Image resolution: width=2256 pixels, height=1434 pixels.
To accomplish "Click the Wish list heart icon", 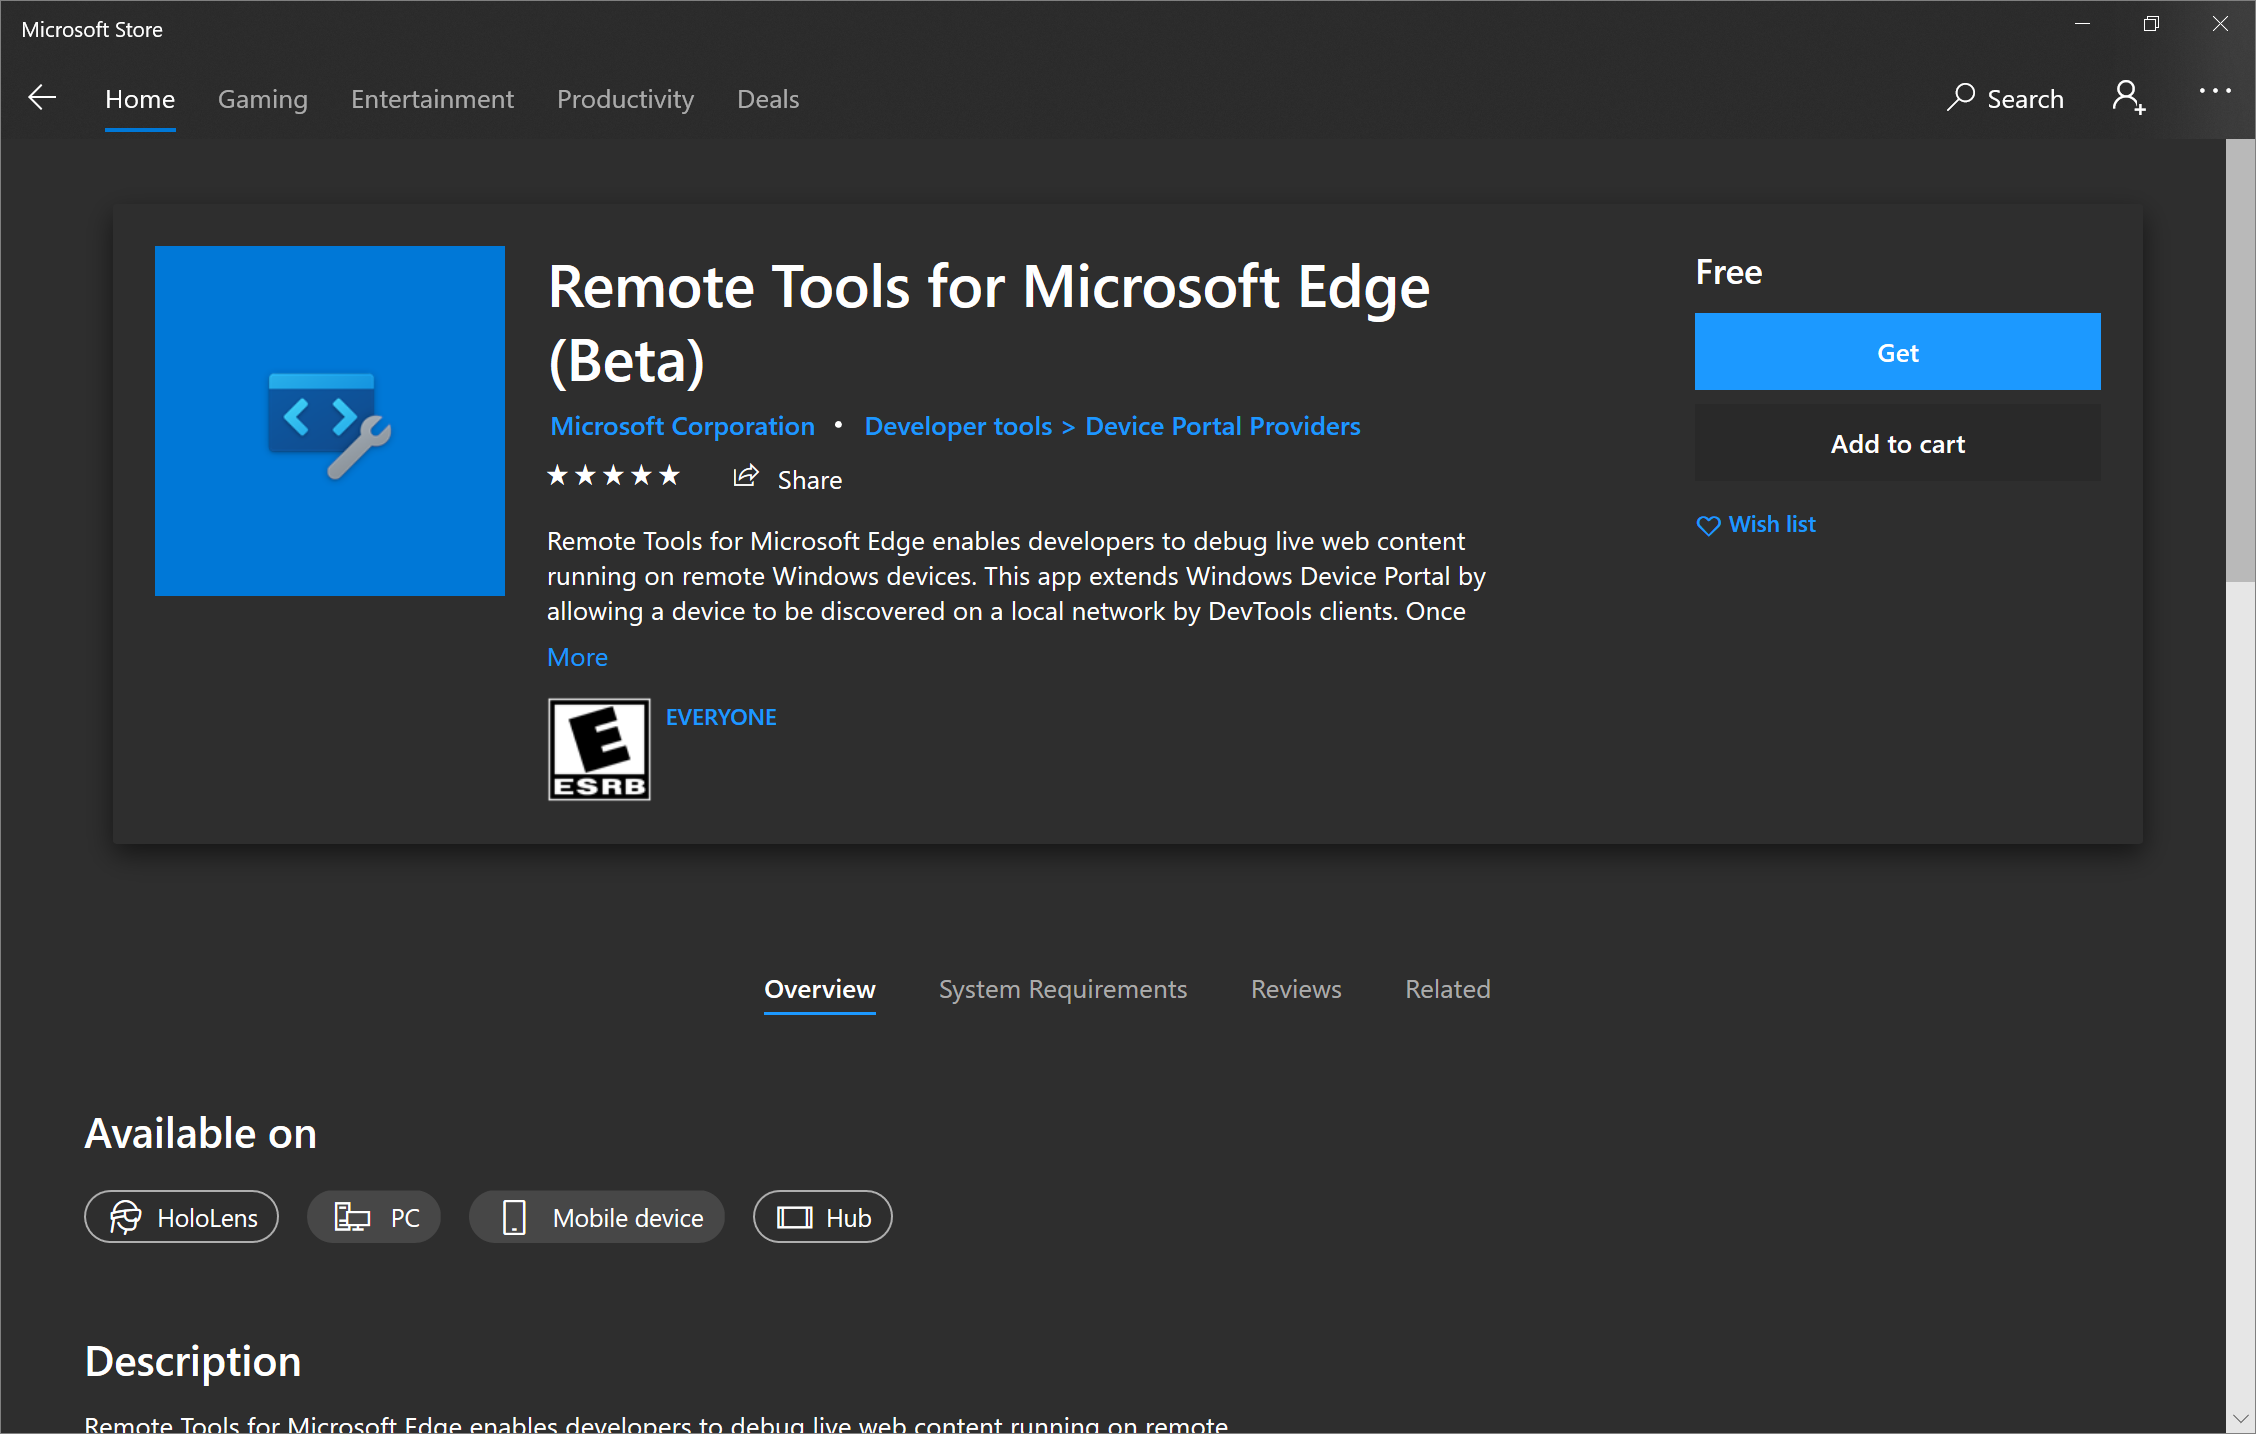I will [x=1708, y=525].
